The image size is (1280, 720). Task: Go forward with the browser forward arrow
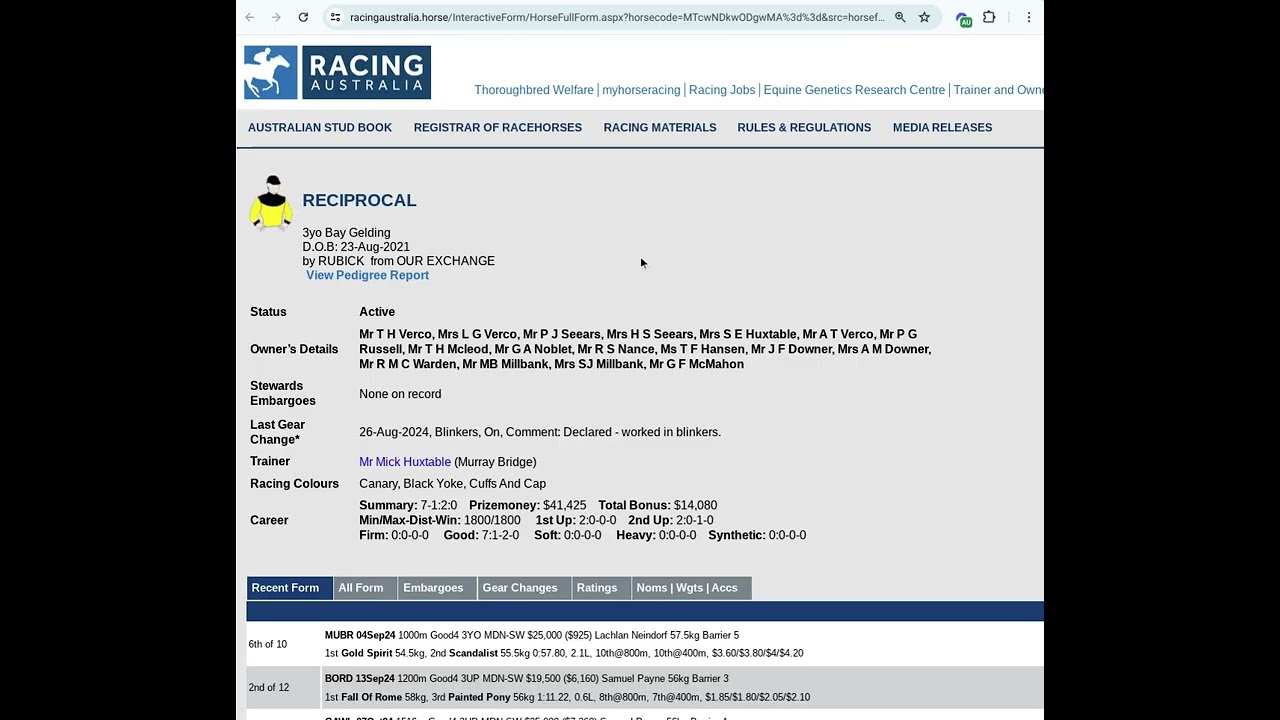pos(276,17)
